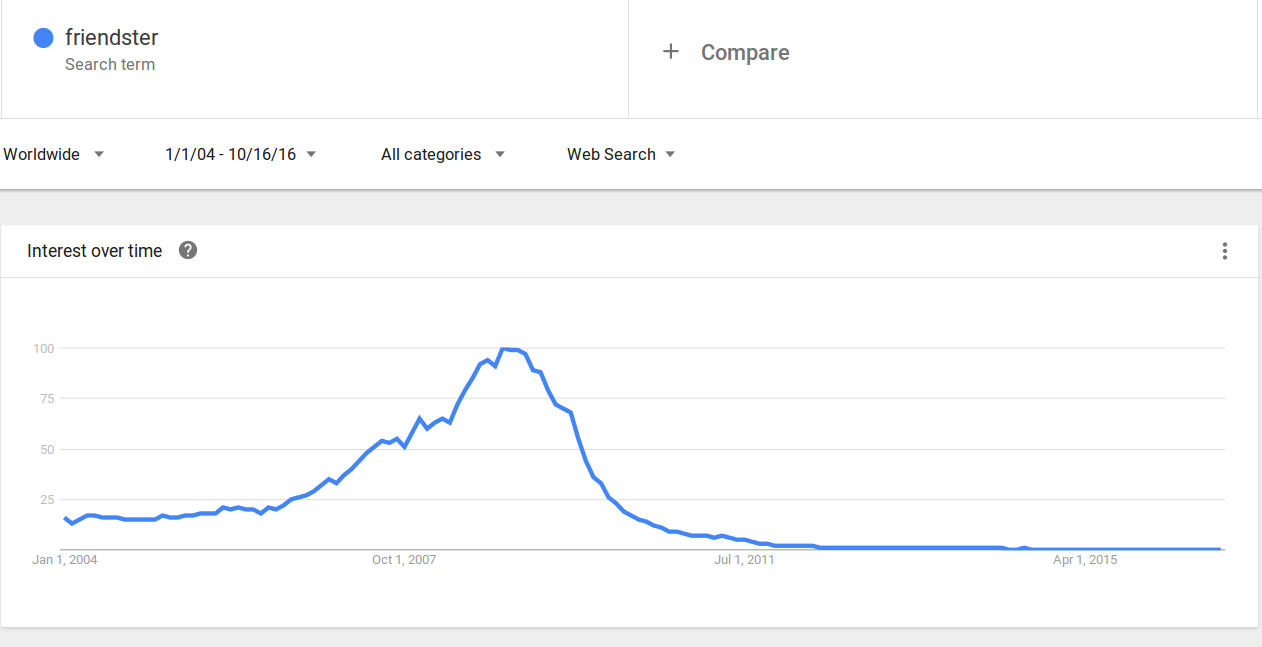The width and height of the screenshot is (1262, 647).
Task: Click the Interest over time heading
Action: pyautogui.click(x=95, y=251)
